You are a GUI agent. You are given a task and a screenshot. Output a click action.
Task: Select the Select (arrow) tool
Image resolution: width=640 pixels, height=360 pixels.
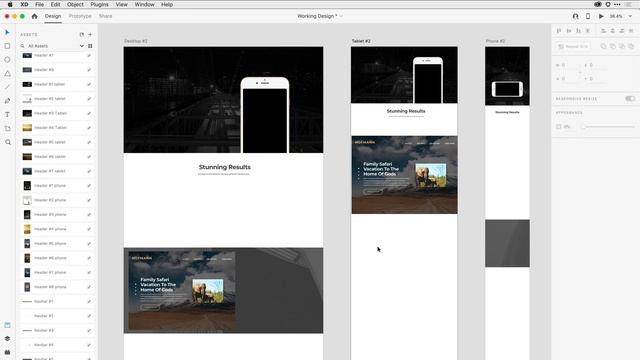click(7, 32)
